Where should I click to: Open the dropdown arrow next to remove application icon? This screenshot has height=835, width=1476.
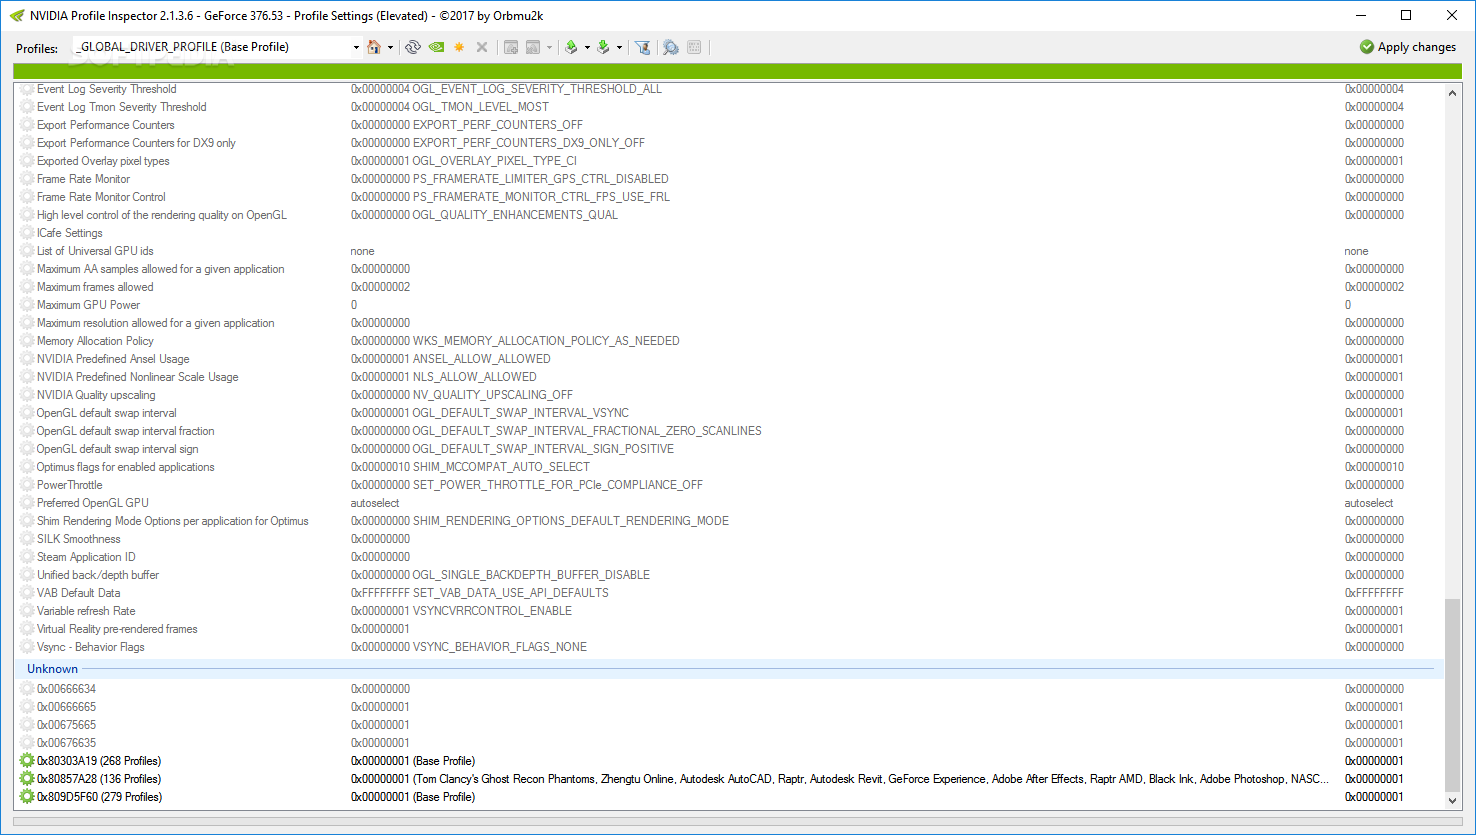coord(549,47)
